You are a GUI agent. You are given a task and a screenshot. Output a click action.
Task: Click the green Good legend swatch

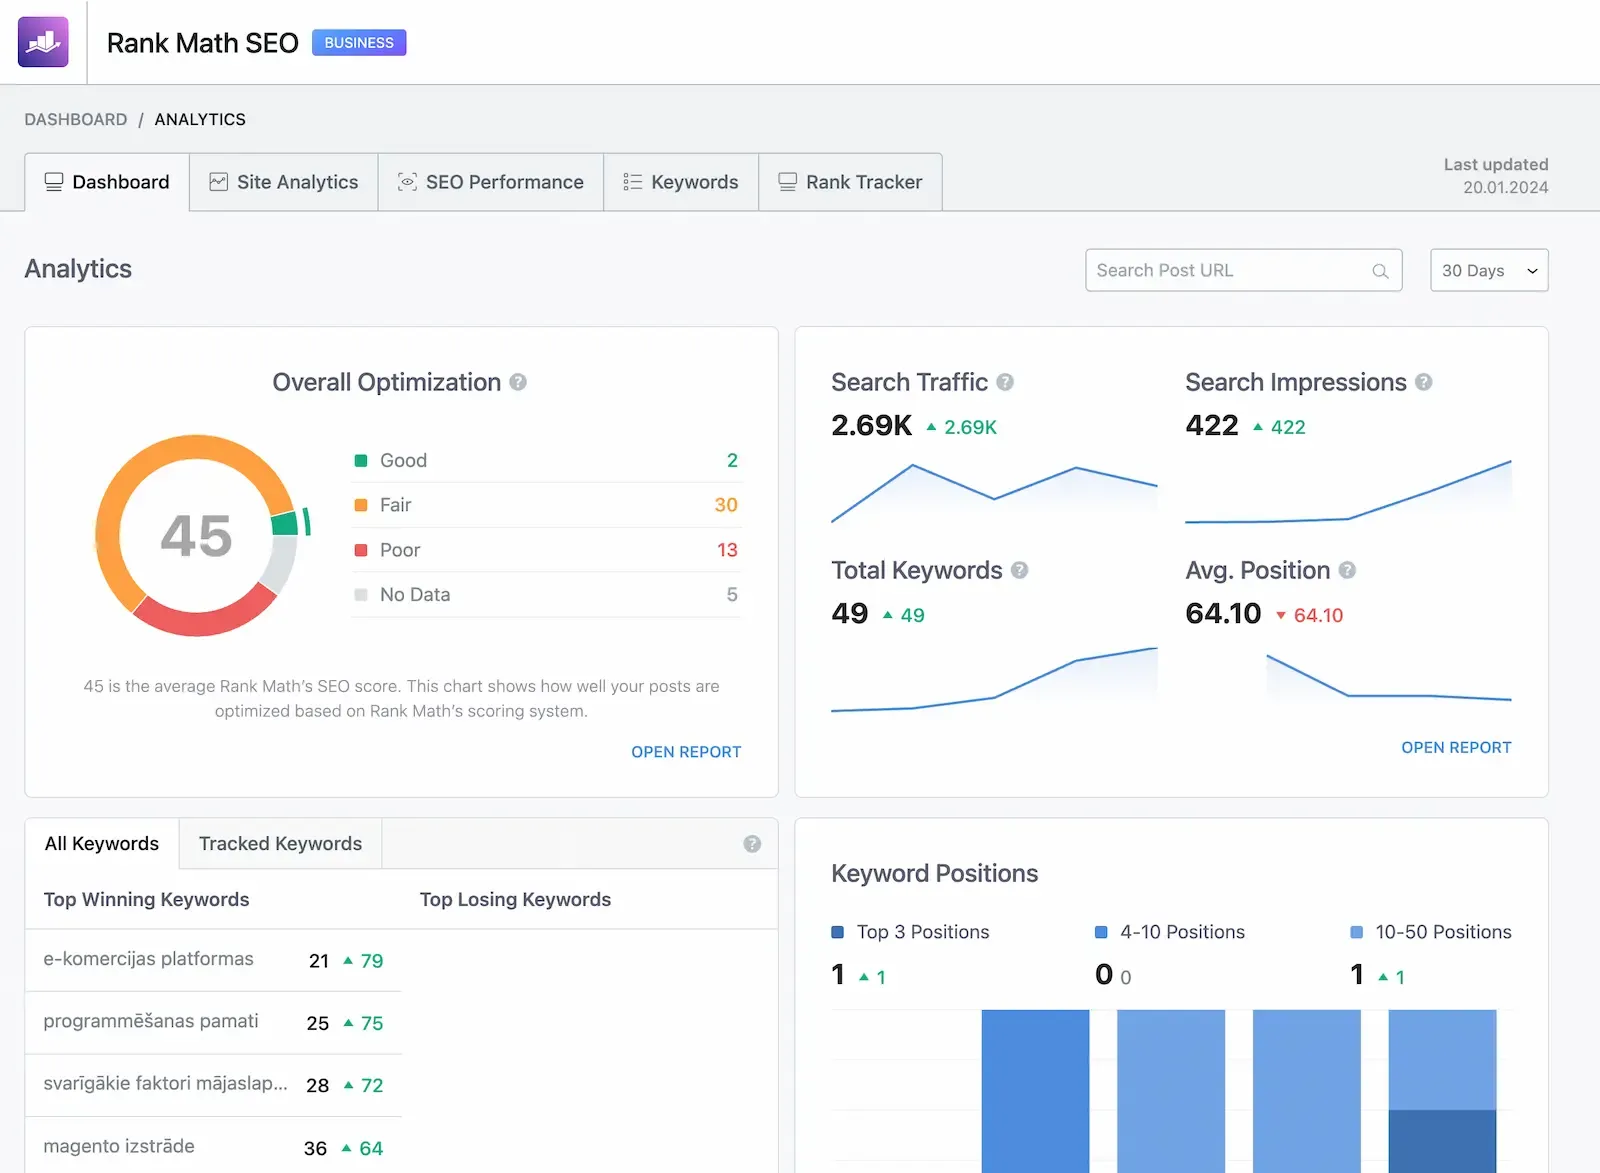click(x=361, y=460)
